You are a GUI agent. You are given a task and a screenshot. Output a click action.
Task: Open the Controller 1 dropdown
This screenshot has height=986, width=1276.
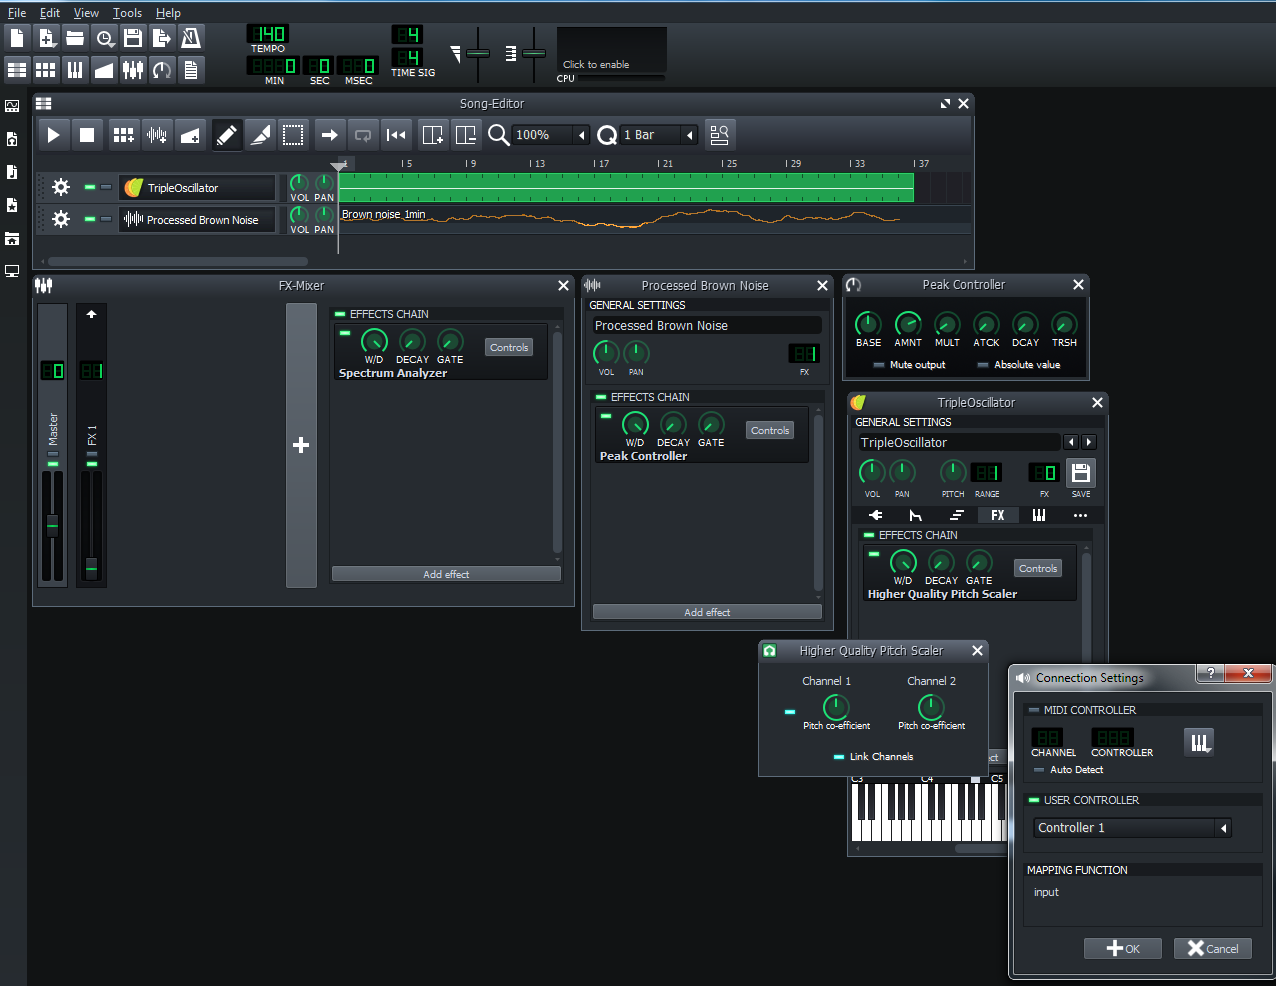[x=1222, y=828]
